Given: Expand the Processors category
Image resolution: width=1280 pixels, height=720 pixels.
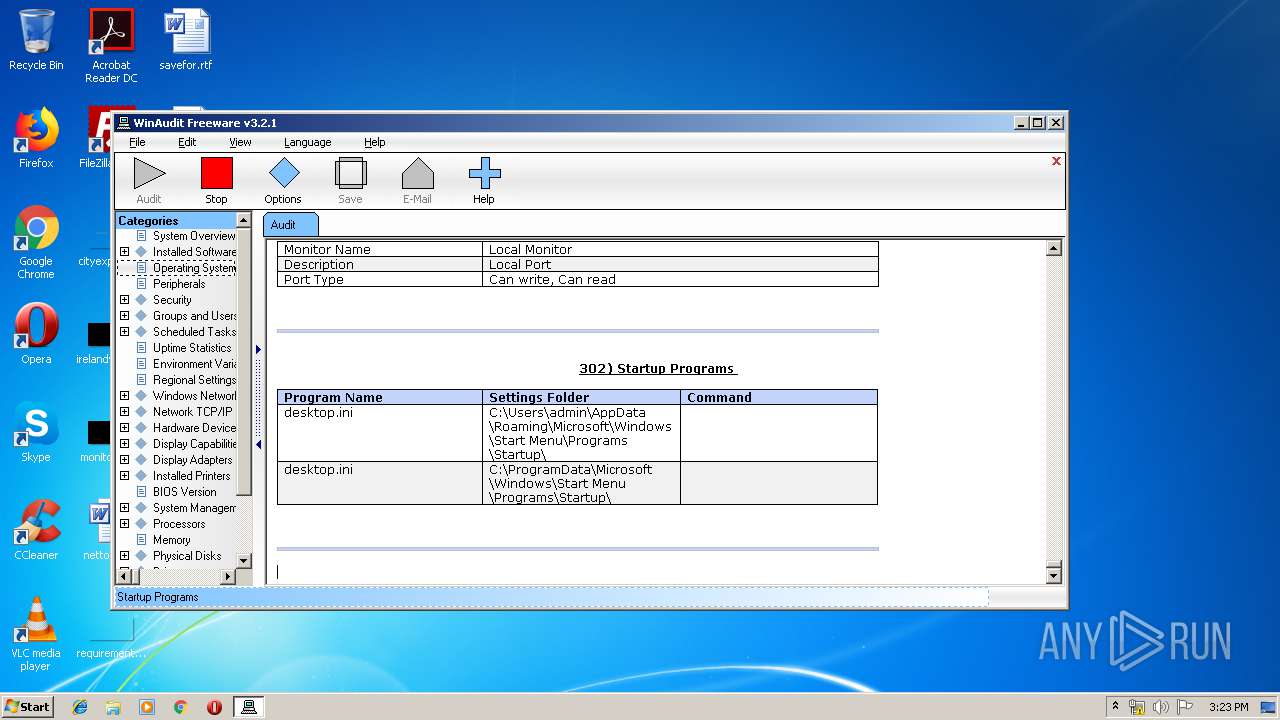Looking at the screenshot, I should [x=124, y=524].
